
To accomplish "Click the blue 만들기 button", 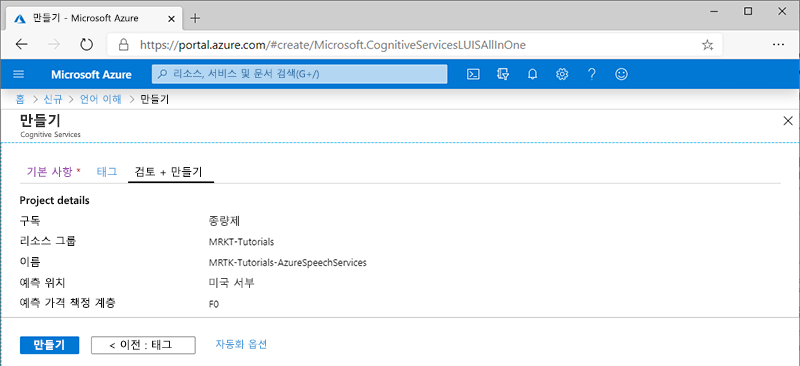I will 49,345.
